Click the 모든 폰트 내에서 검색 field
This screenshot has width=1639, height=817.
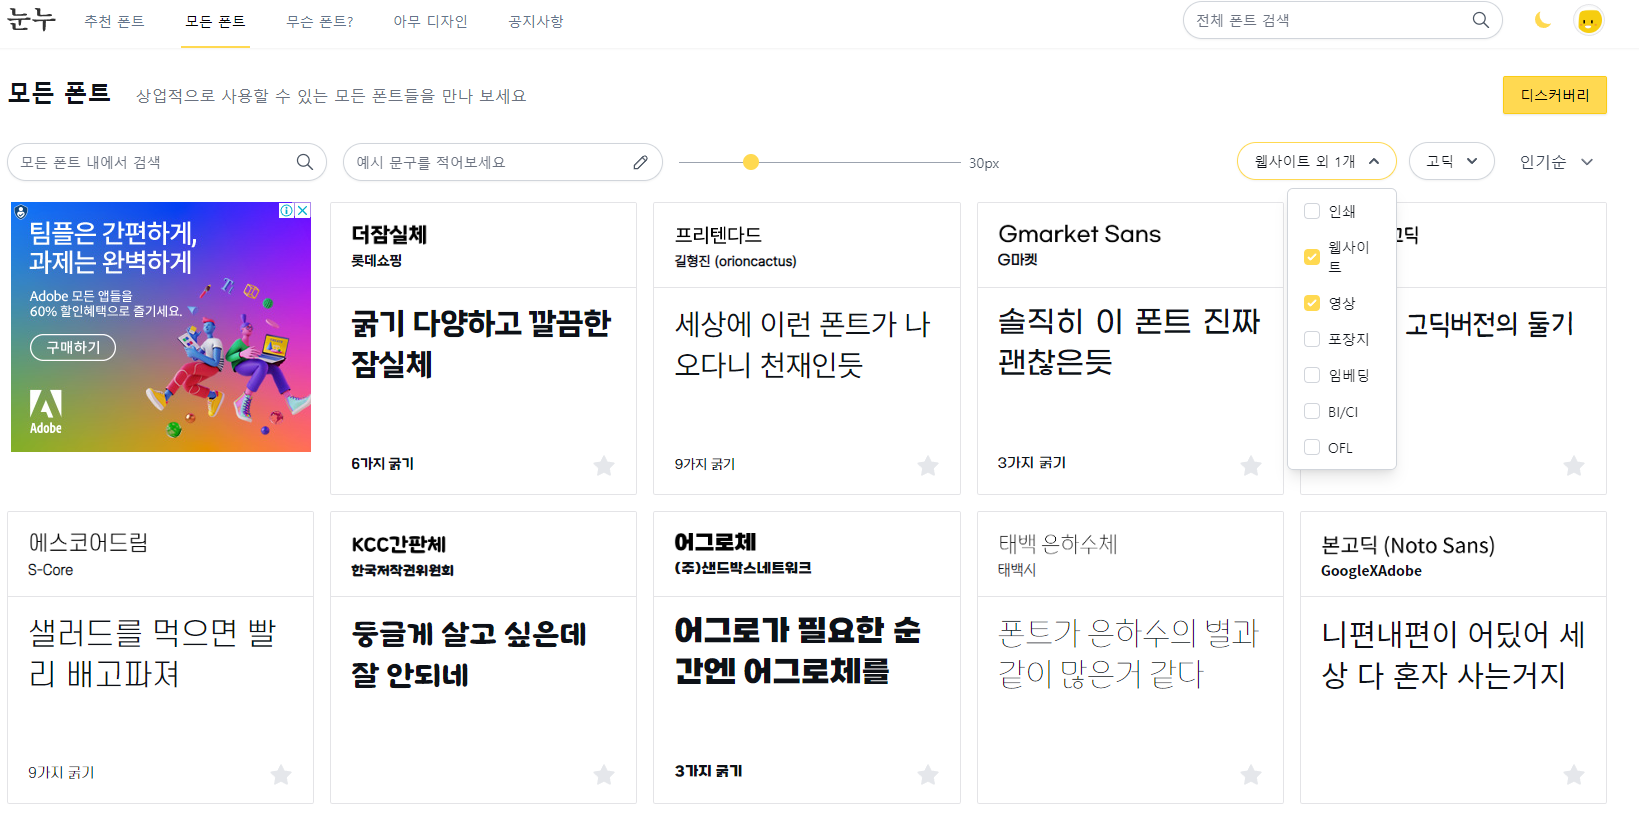167,162
